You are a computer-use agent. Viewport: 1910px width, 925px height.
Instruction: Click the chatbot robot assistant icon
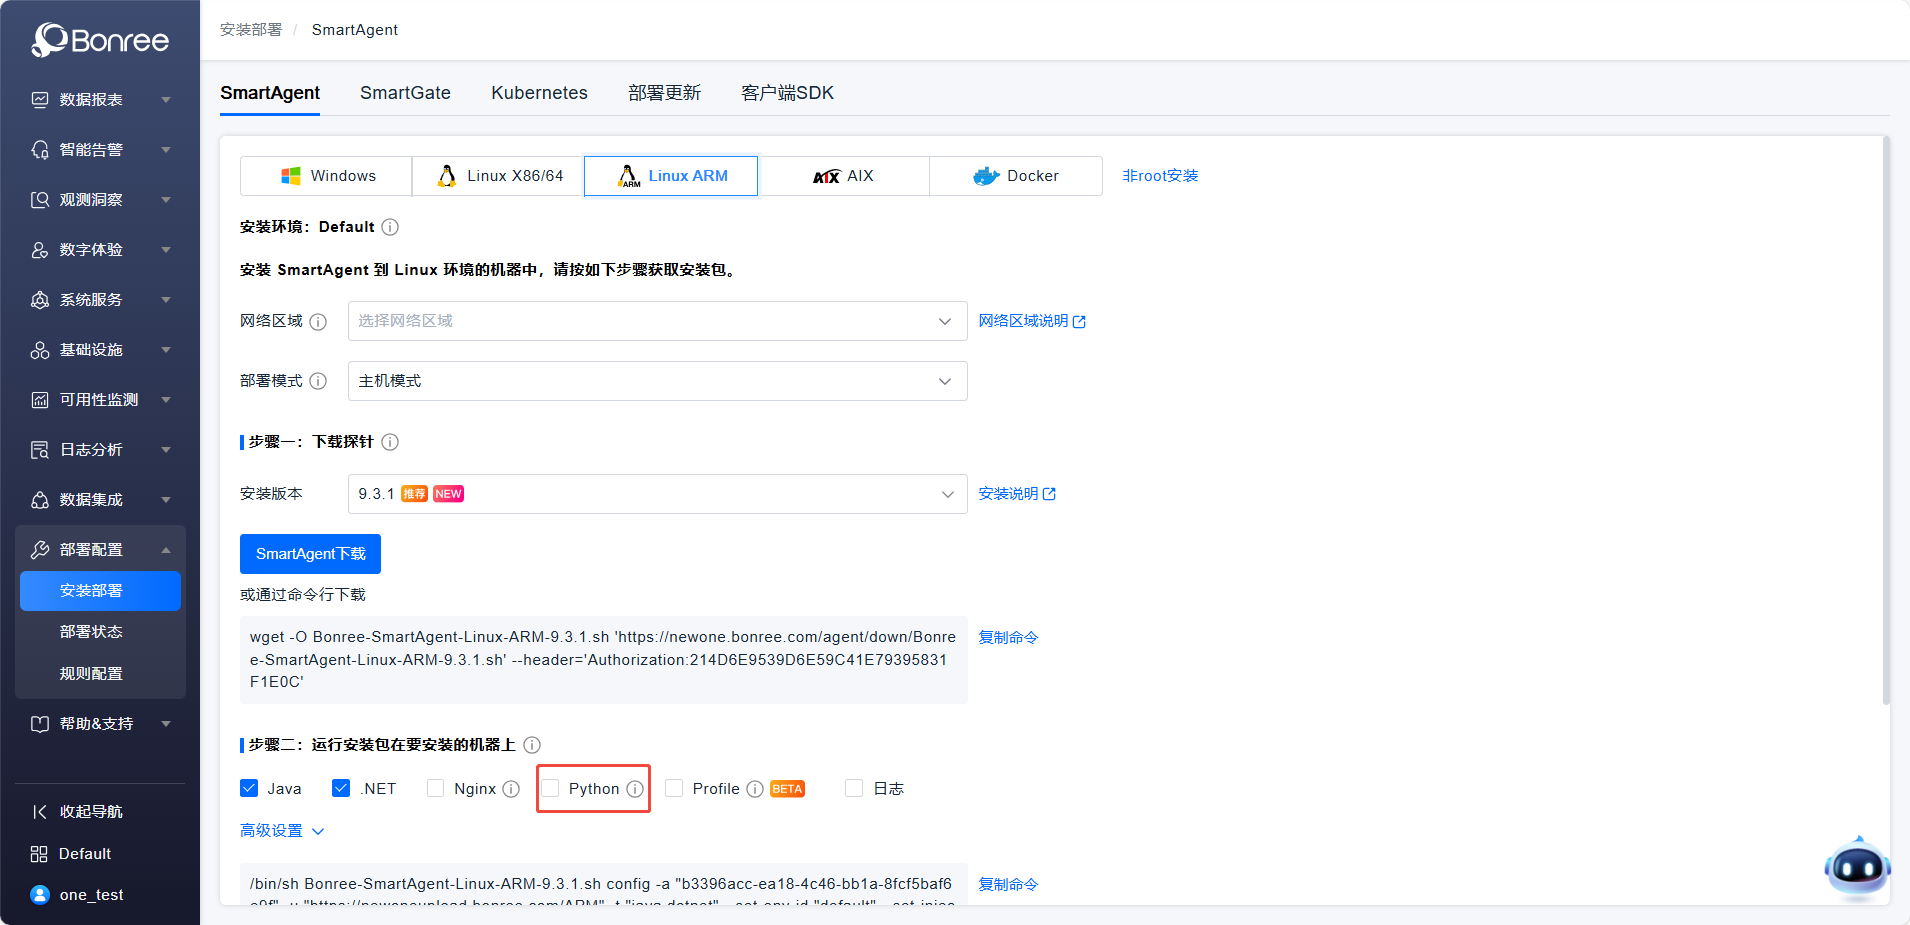click(1857, 868)
